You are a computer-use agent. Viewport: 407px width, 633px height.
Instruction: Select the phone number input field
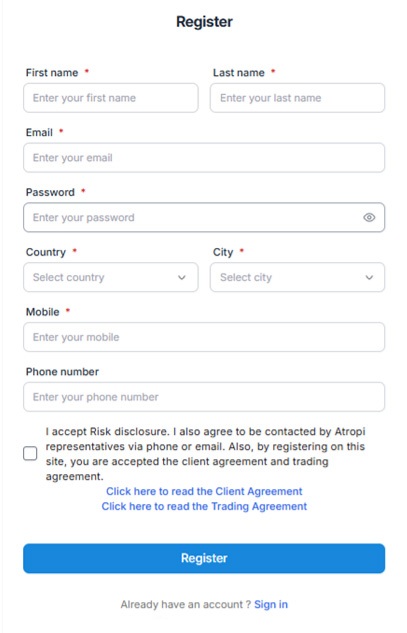coord(204,397)
